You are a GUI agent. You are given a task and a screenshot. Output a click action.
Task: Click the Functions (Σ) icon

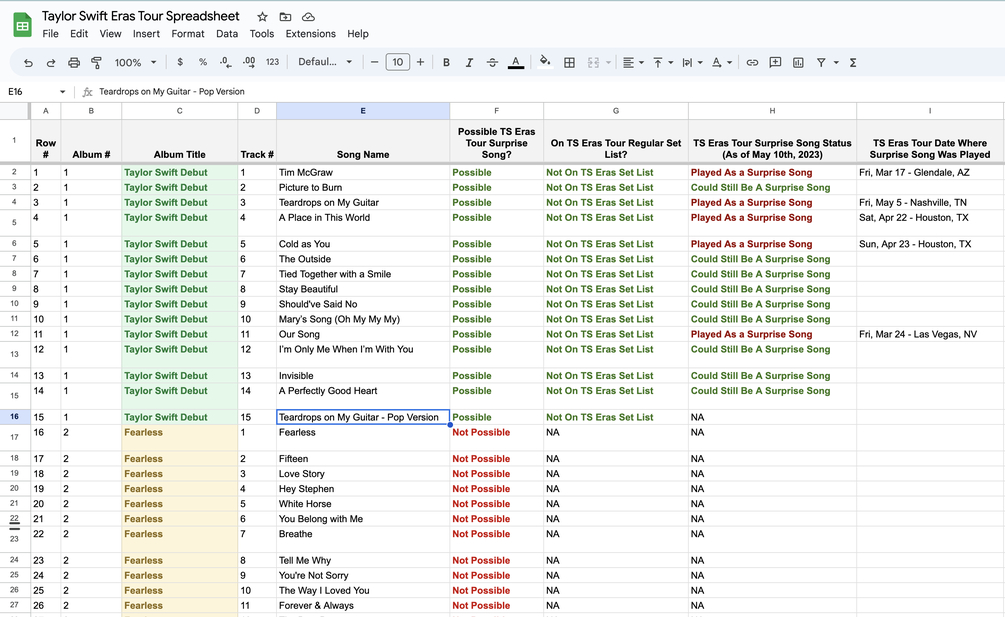pos(852,62)
